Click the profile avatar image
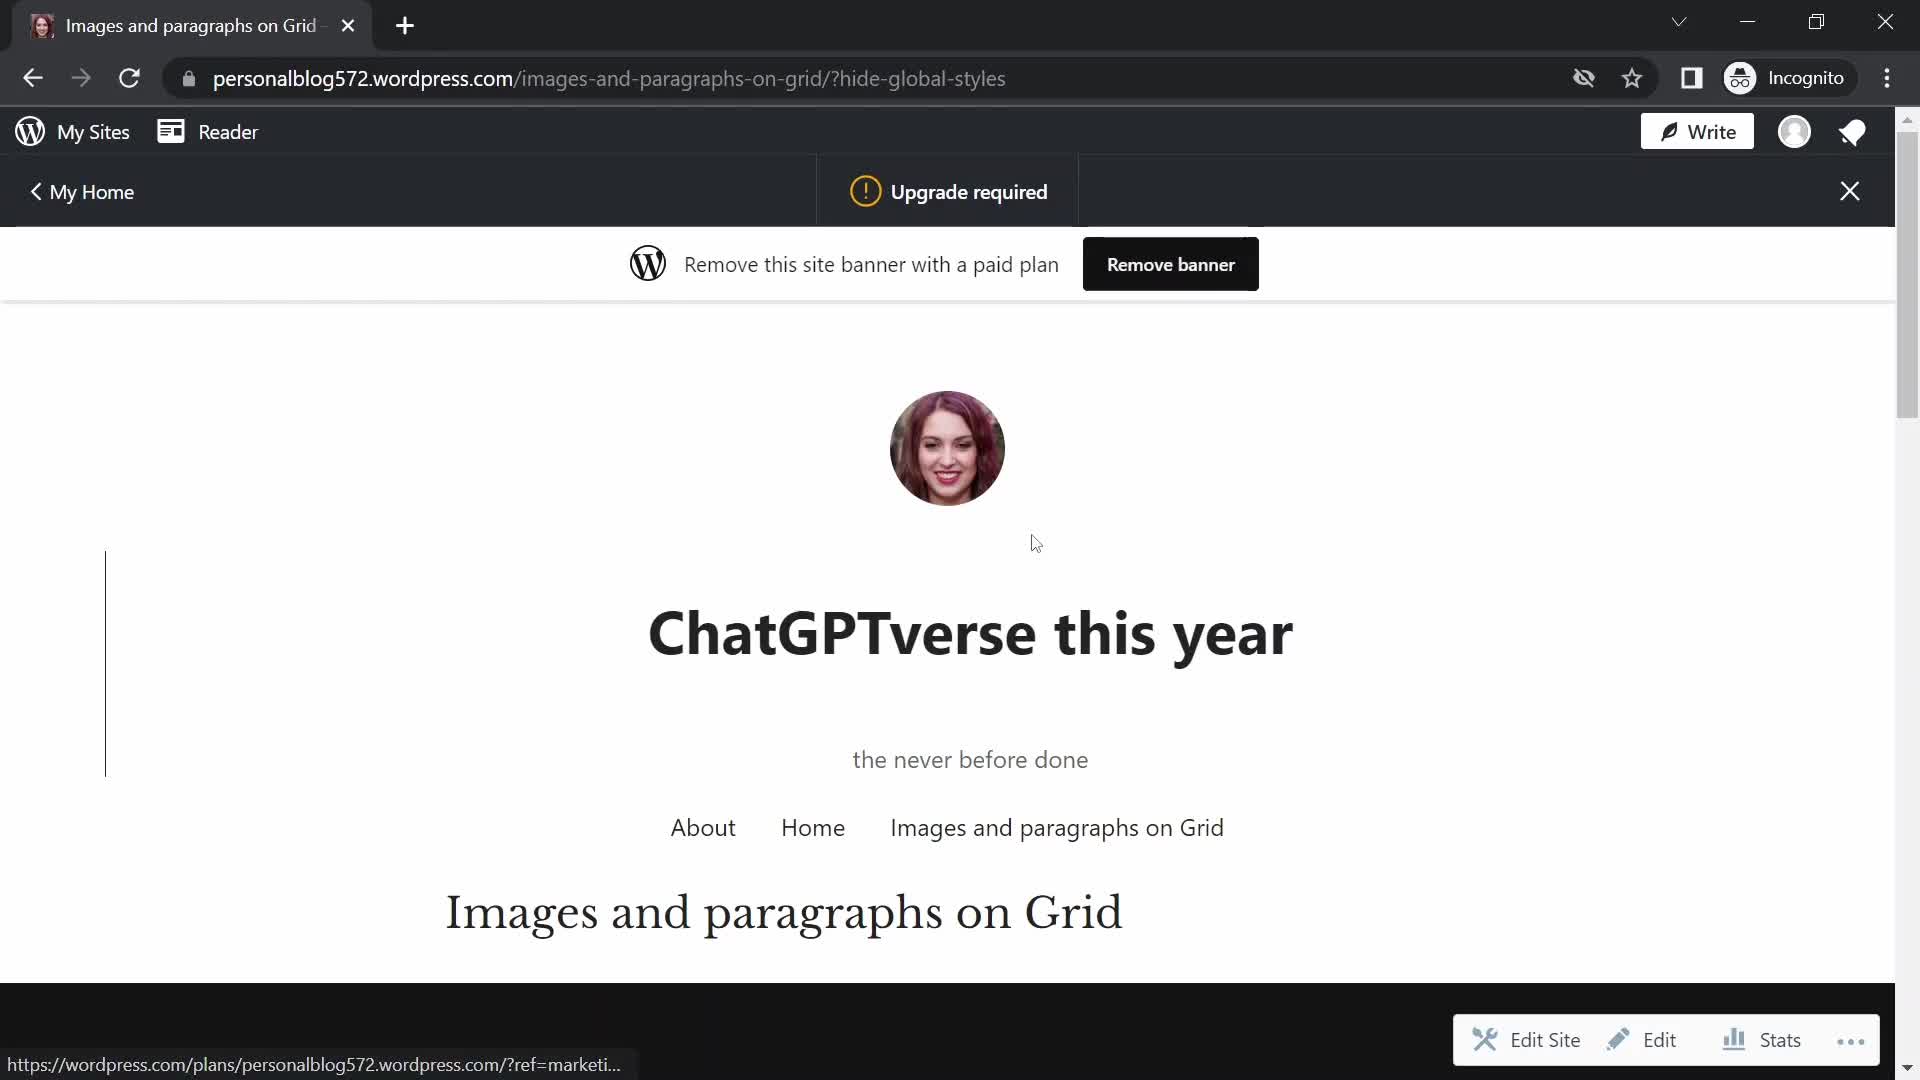This screenshot has height=1080, width=1920. [x=947, y=447]
